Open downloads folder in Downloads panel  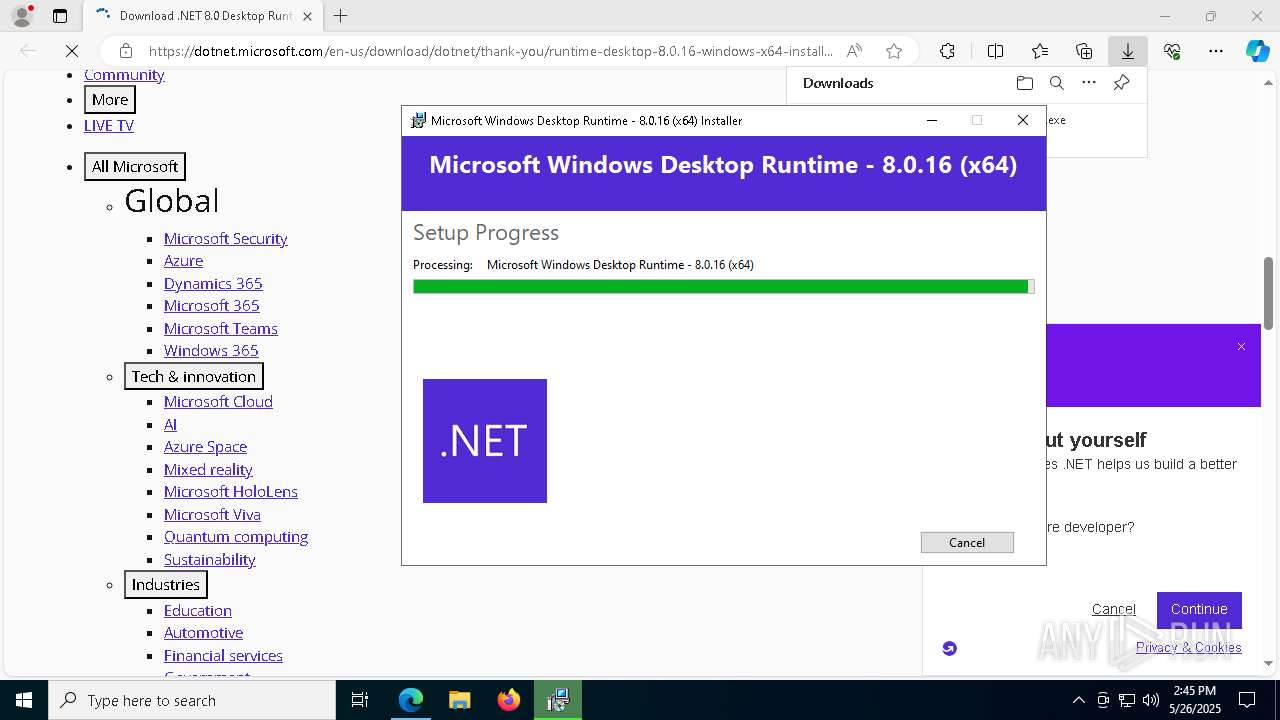click(x=1024, y=83)
